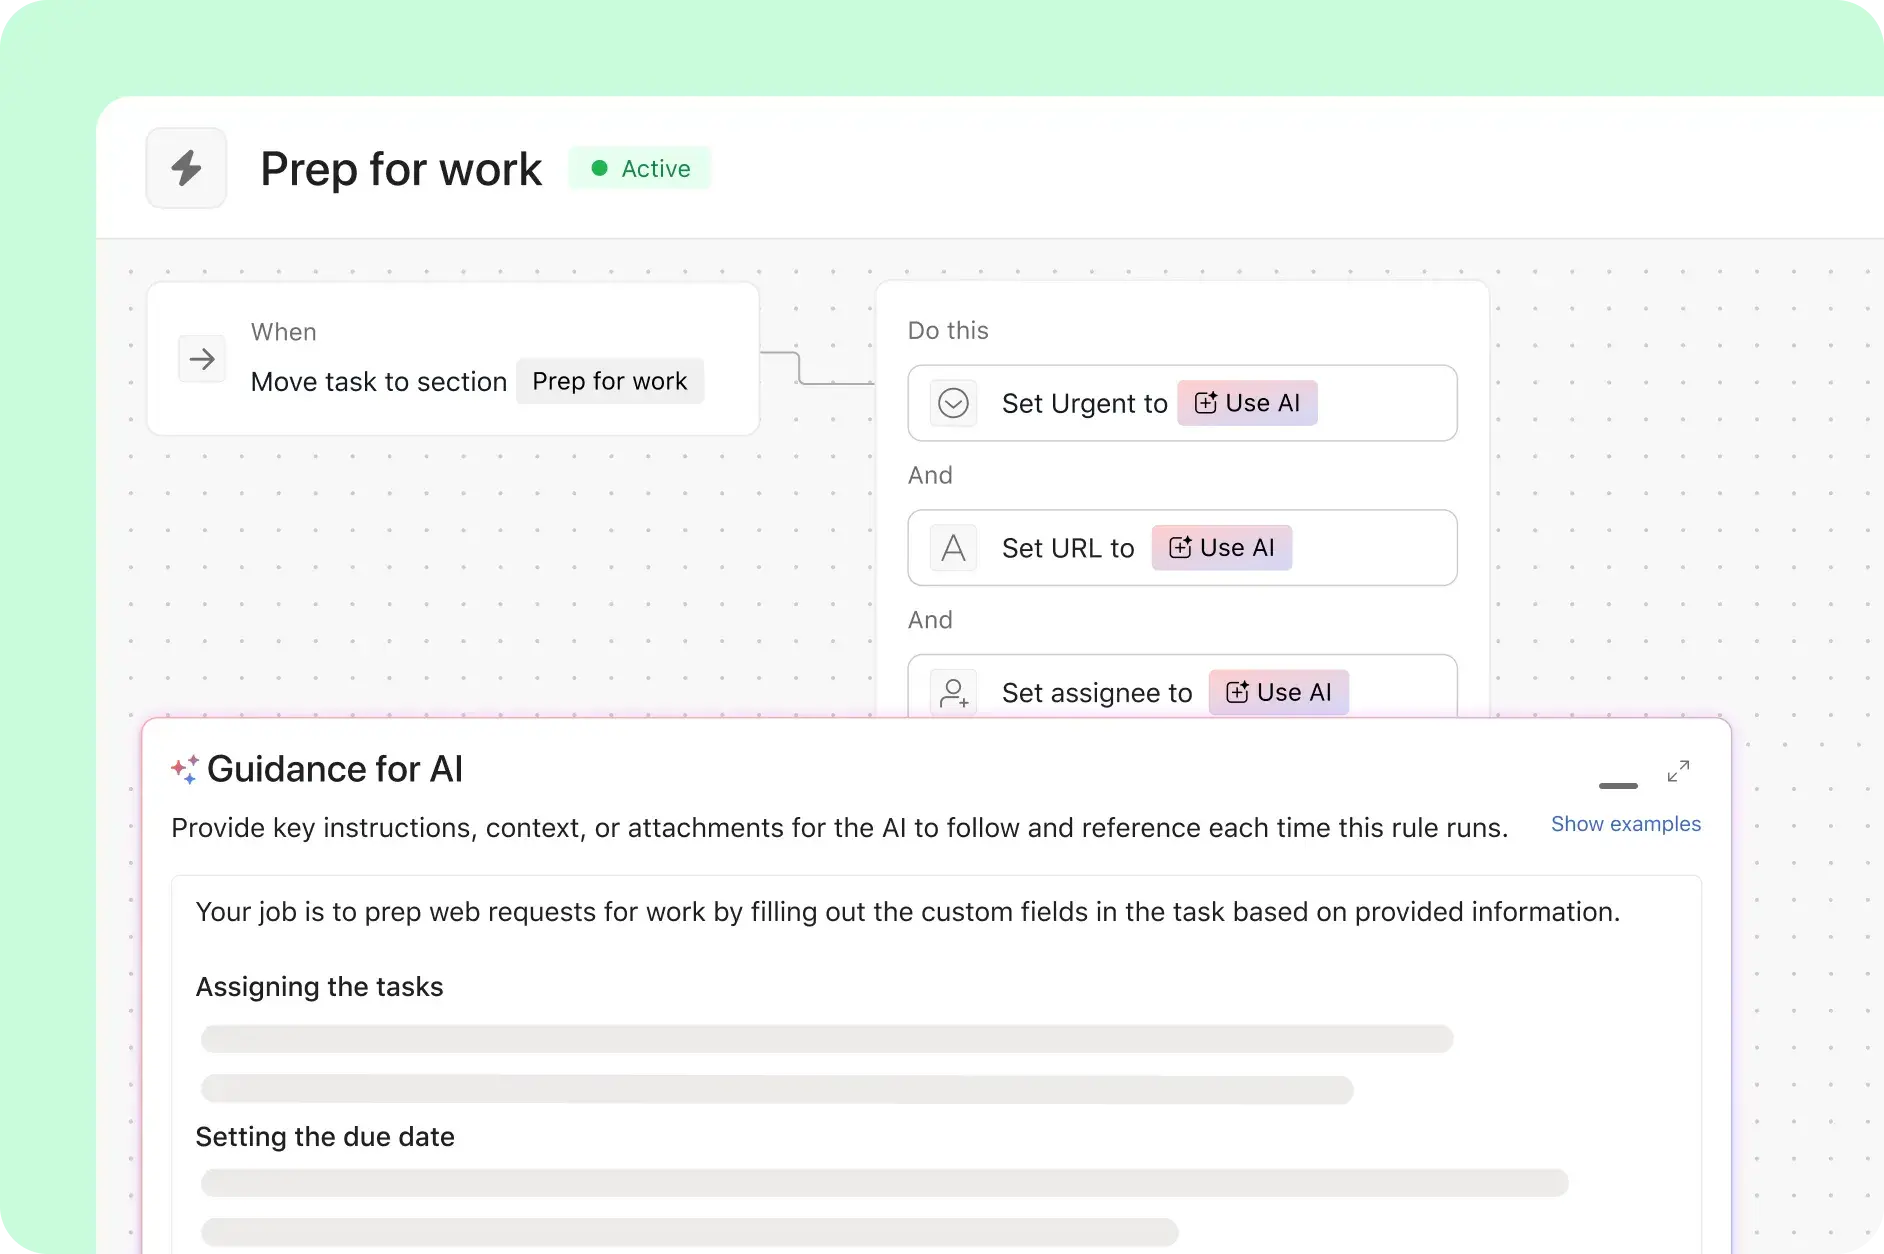
Task: Click the arrow trigger icon in When card
Action: pos(202,359)
